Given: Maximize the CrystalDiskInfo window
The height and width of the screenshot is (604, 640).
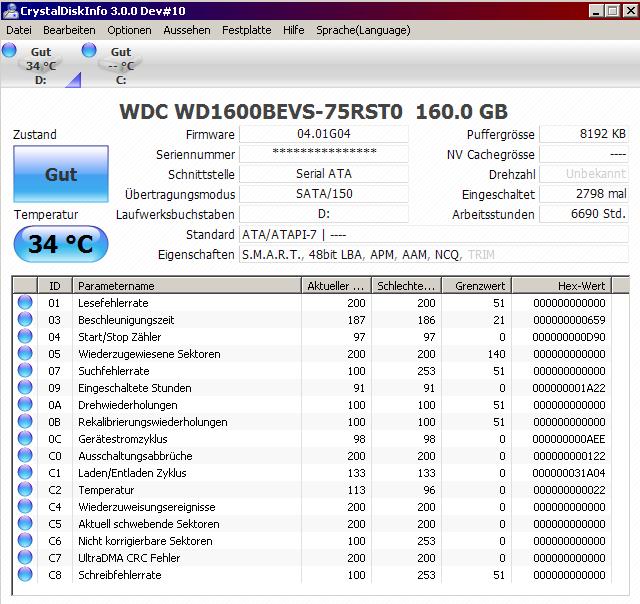Looking at the screenshot, I should [x=613, y=11].
